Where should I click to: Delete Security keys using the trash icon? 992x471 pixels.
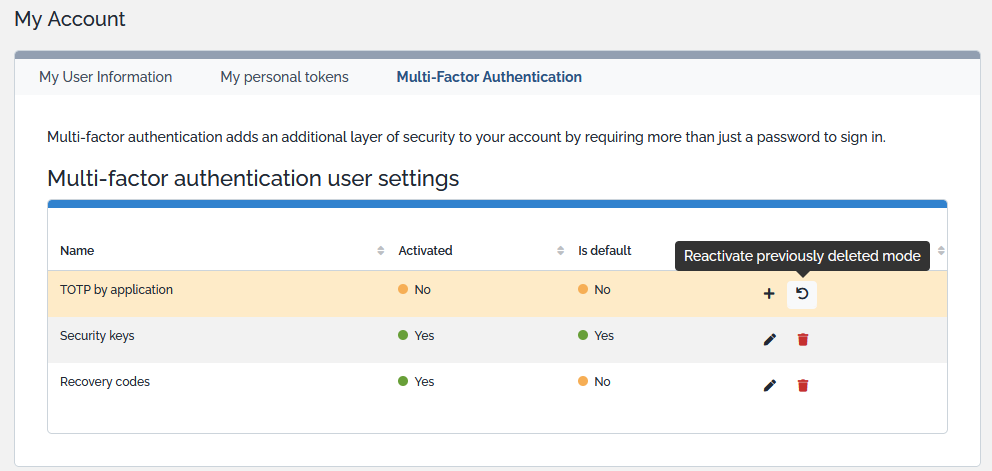click(803, 340)
